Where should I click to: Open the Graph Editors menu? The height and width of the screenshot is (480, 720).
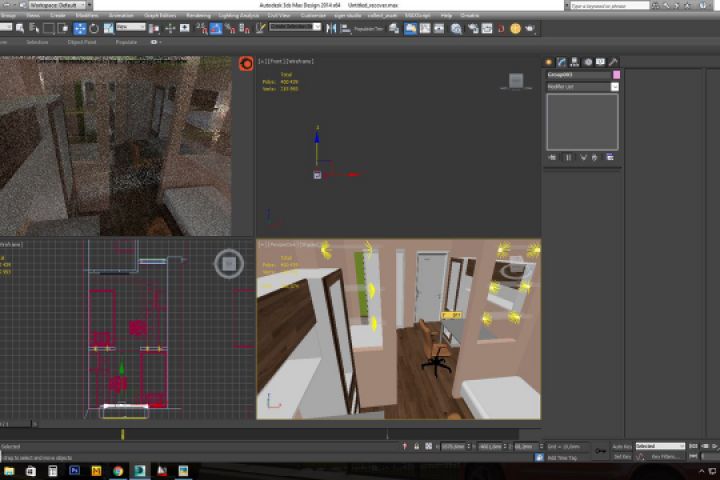click(159, 16)
